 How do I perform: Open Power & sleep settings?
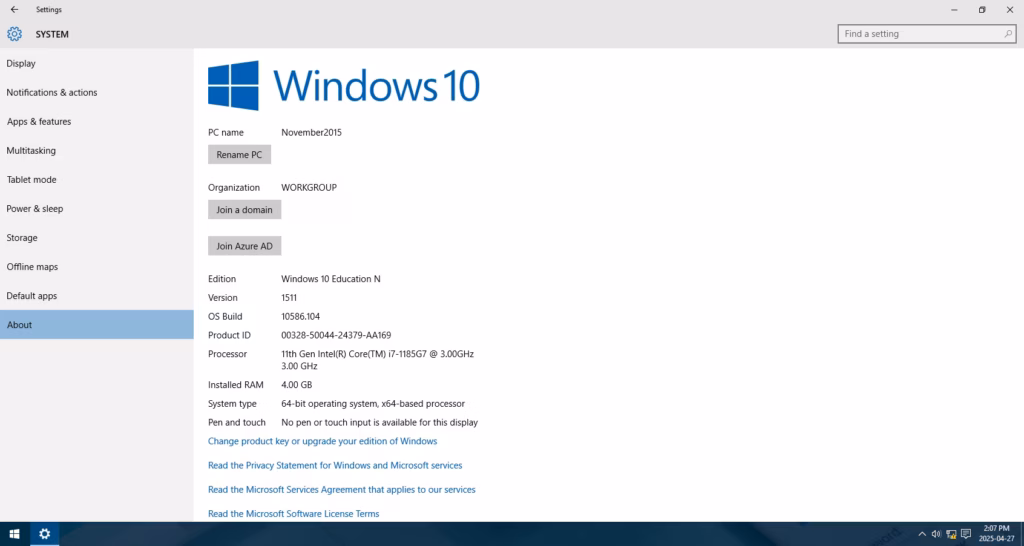tap(97, 209)
